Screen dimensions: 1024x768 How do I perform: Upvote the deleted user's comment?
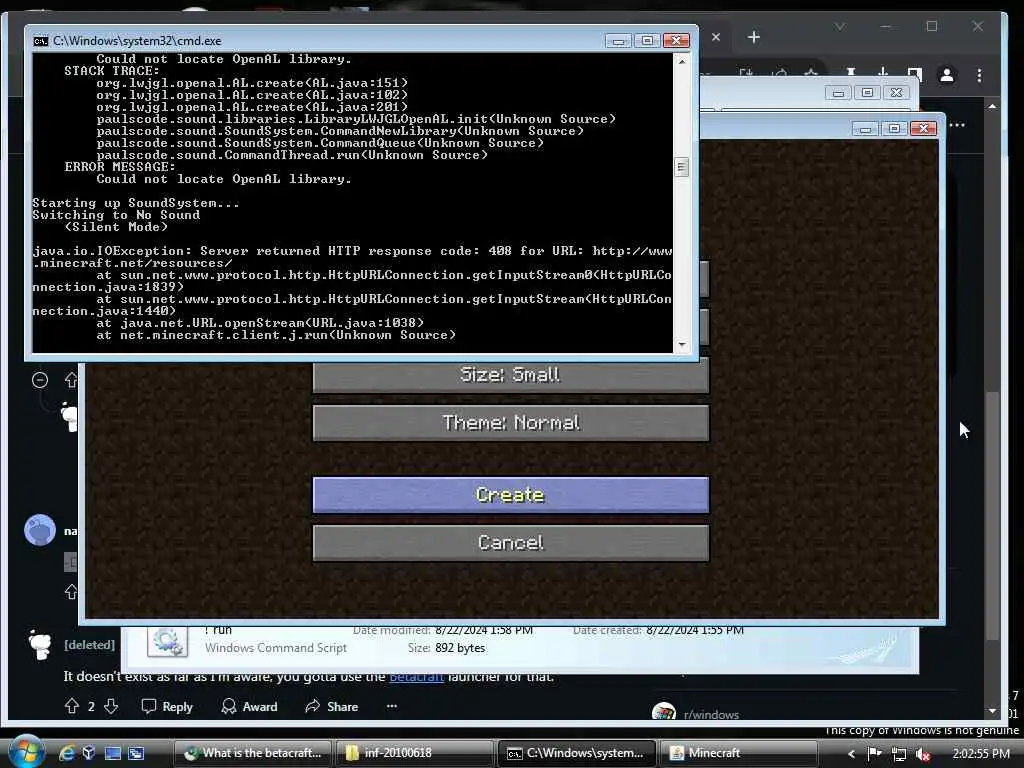(x=72, y=706)
